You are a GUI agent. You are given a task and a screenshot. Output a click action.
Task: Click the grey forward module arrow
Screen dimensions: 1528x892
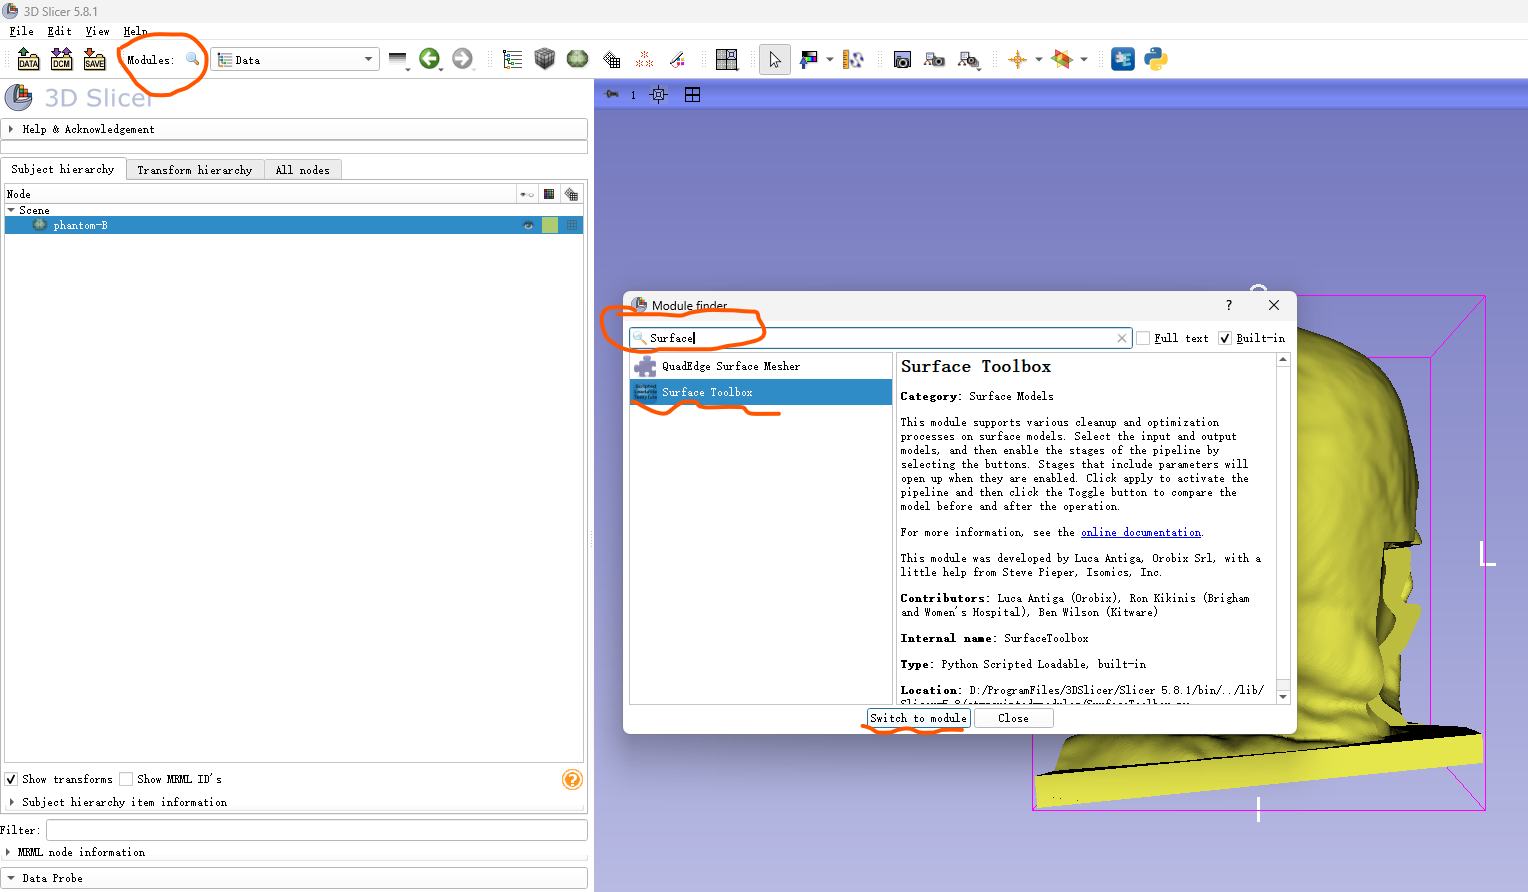462,59
